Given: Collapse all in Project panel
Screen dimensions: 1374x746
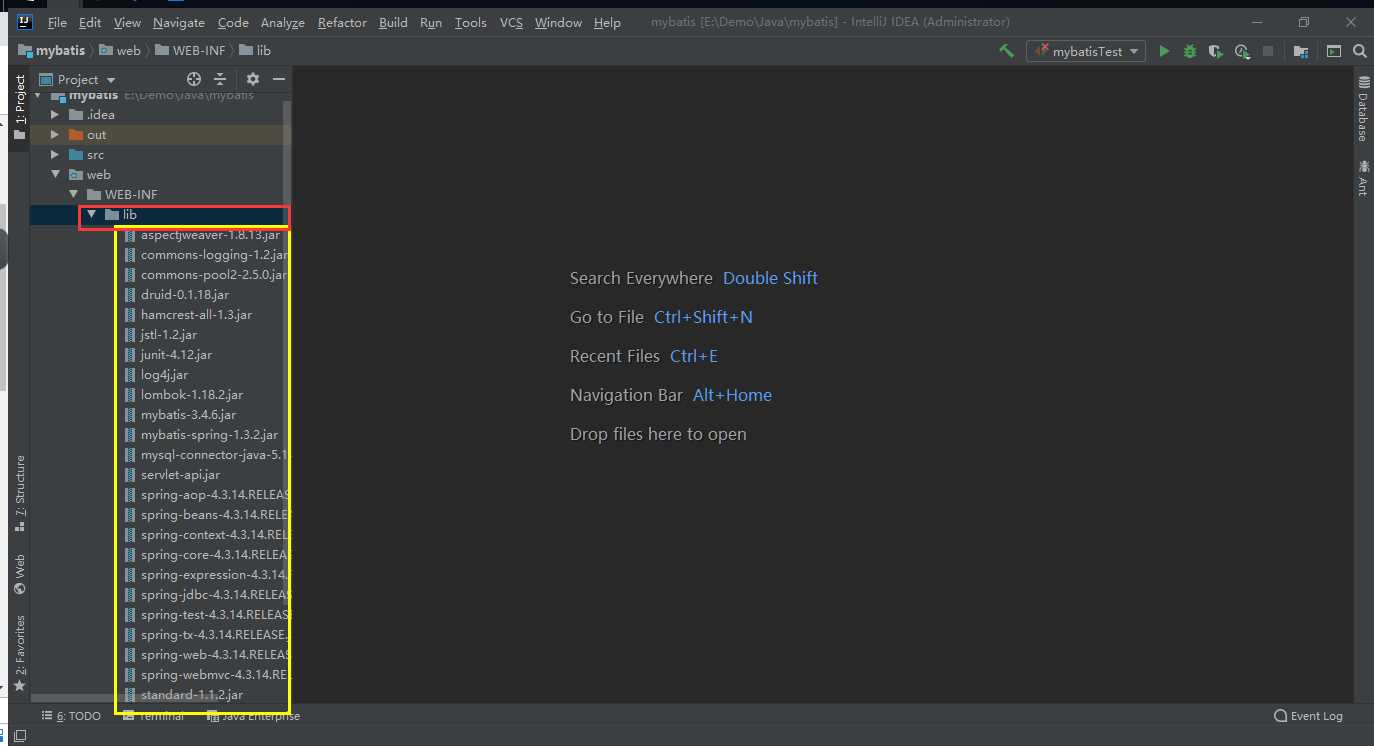Looking at the screenshot, I should pos(220,79).
